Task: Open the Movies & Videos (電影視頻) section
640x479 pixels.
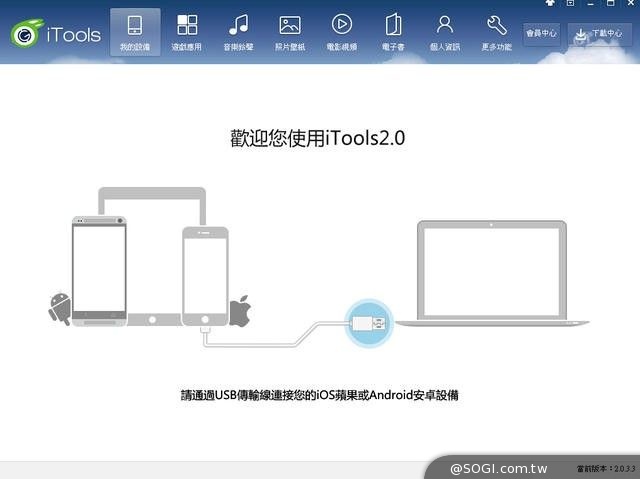Action: 342,32
